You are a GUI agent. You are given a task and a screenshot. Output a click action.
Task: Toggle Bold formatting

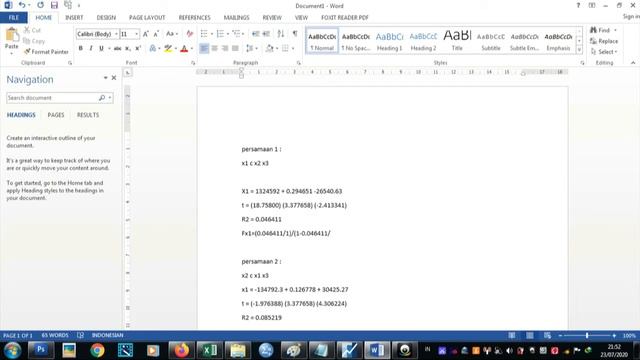click(80, 49)
